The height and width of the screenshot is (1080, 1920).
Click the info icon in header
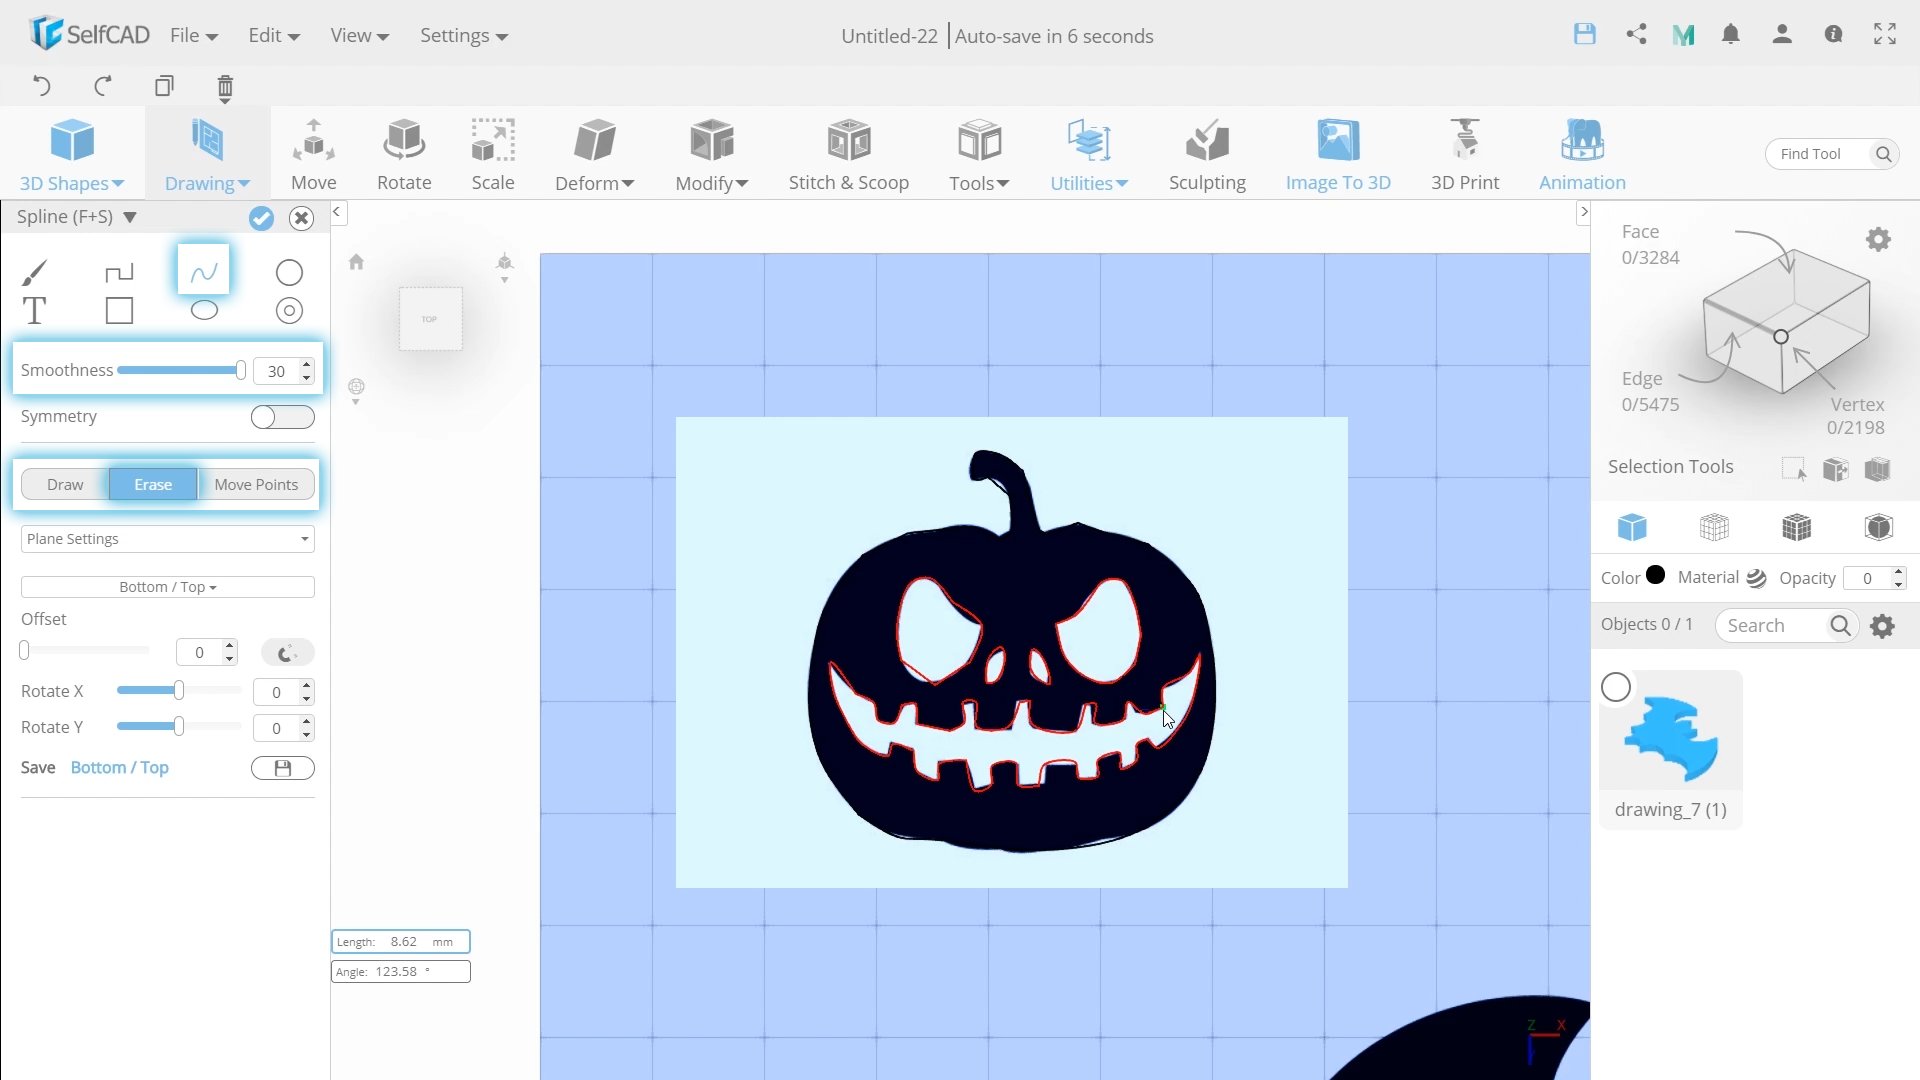(x=1833, y=34)
